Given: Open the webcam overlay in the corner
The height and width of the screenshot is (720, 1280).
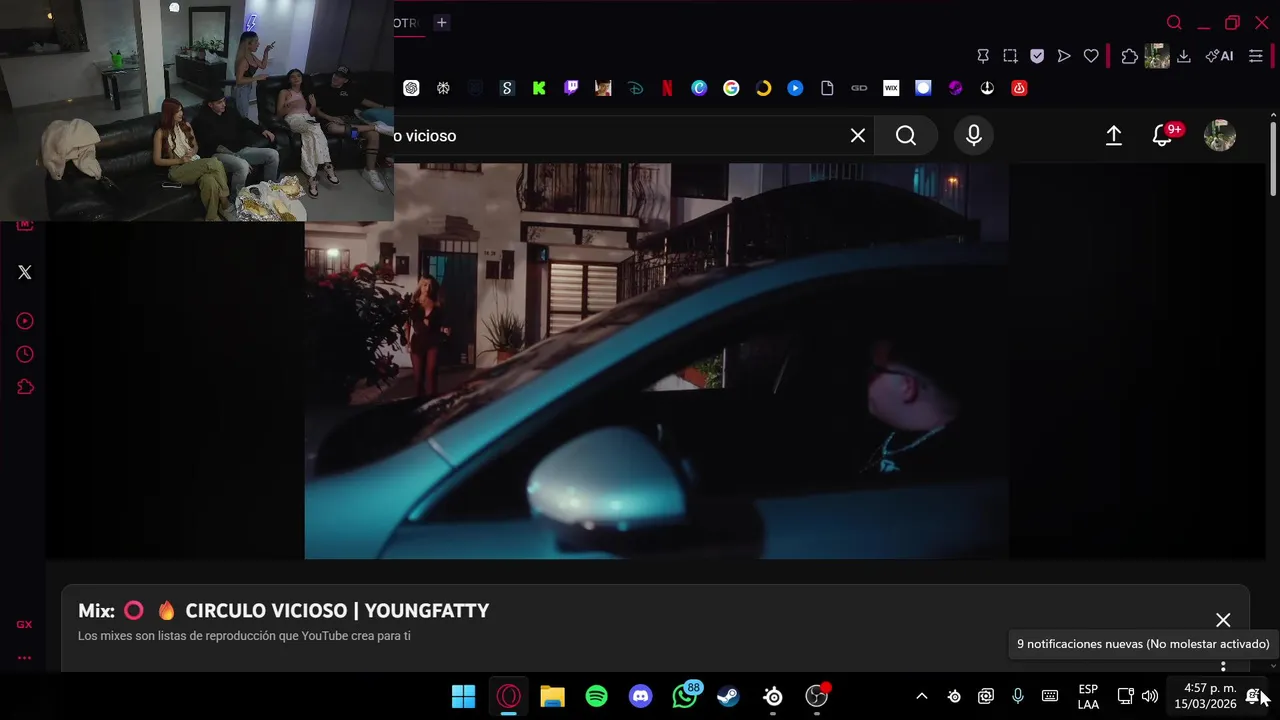Looking at the screenshot, I should (x=197, y=110).
